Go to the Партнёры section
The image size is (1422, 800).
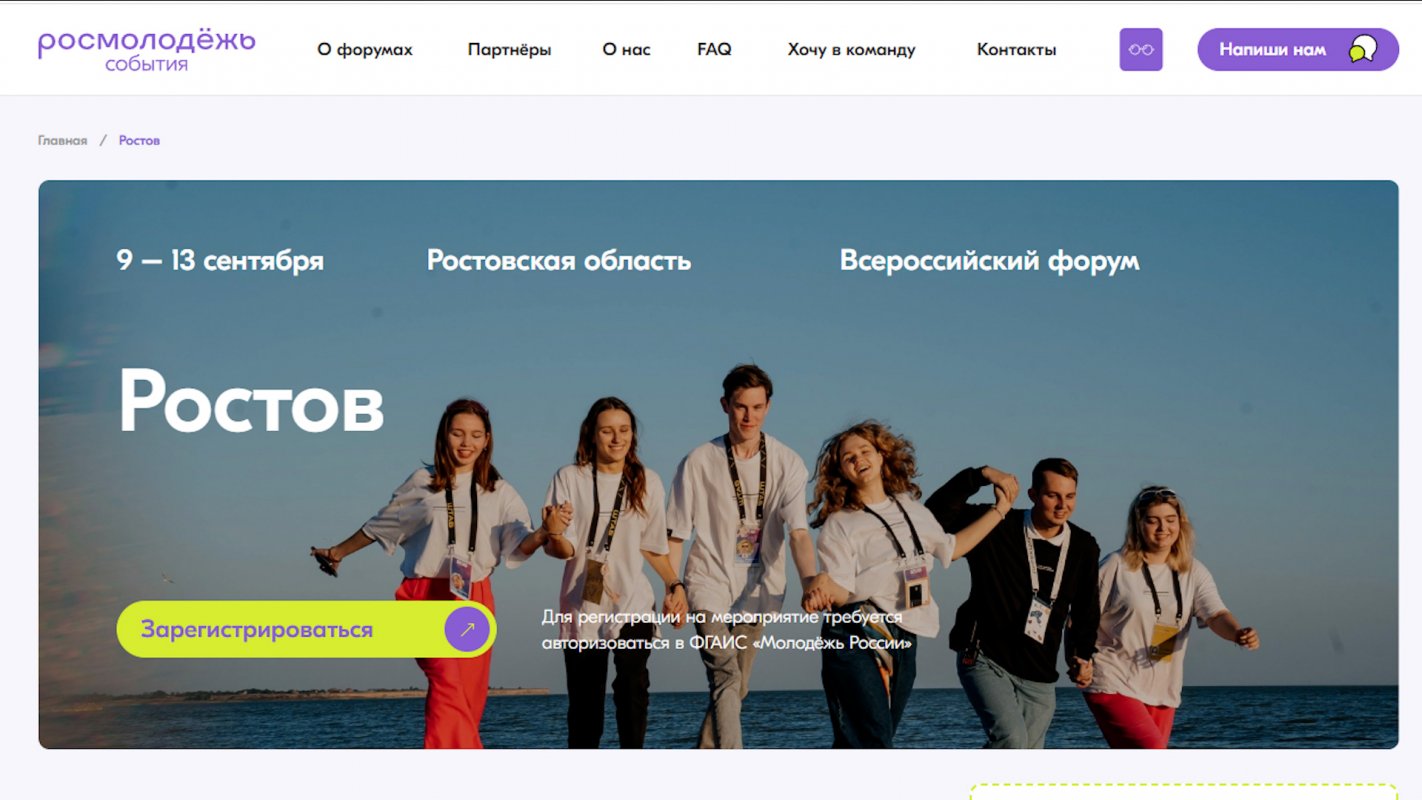(509, 50)
